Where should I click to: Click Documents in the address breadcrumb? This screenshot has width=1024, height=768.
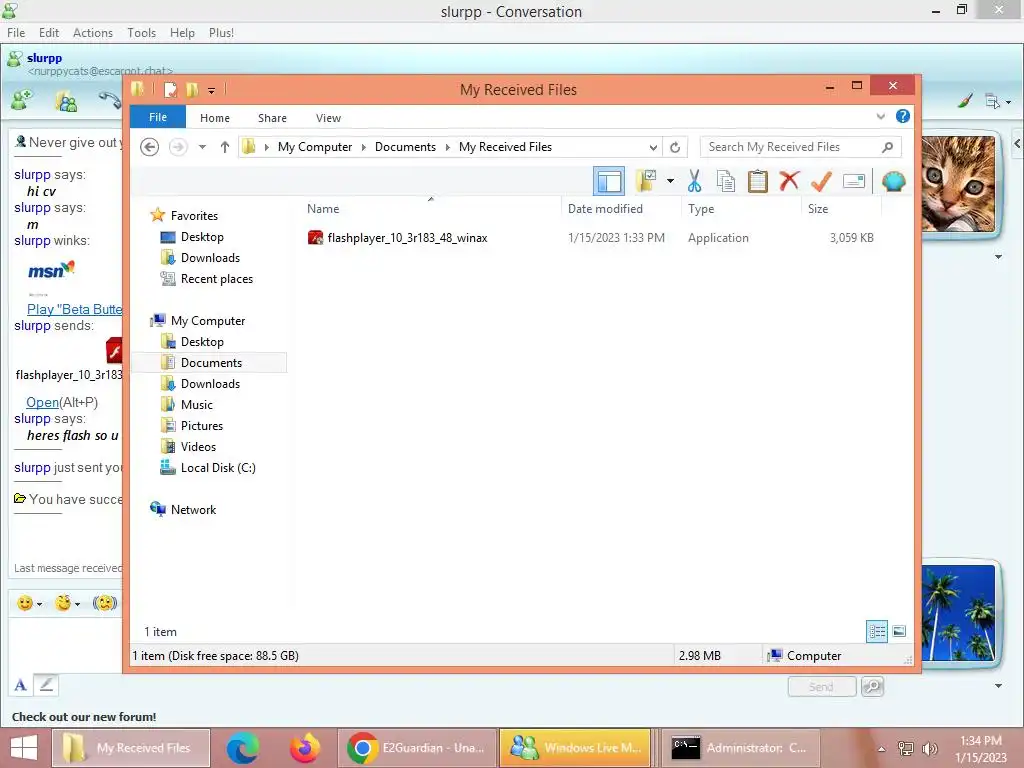pyautogui.click(x=405, y=147)
